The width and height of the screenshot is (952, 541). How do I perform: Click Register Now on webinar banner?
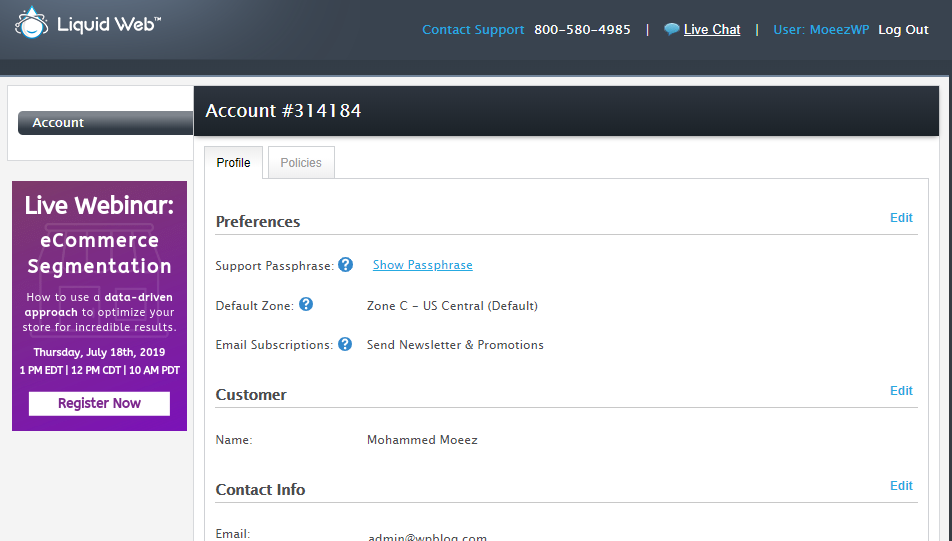(100, 404)
